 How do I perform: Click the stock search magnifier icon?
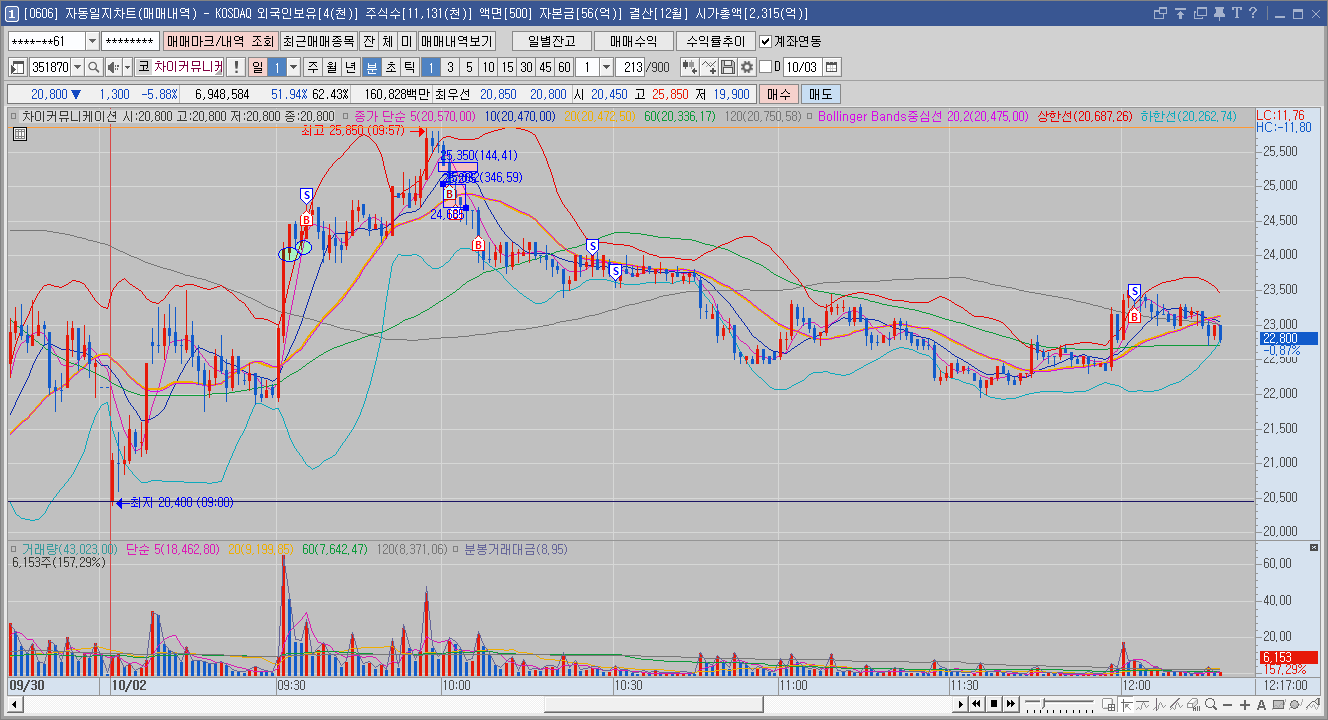(94, 67)
